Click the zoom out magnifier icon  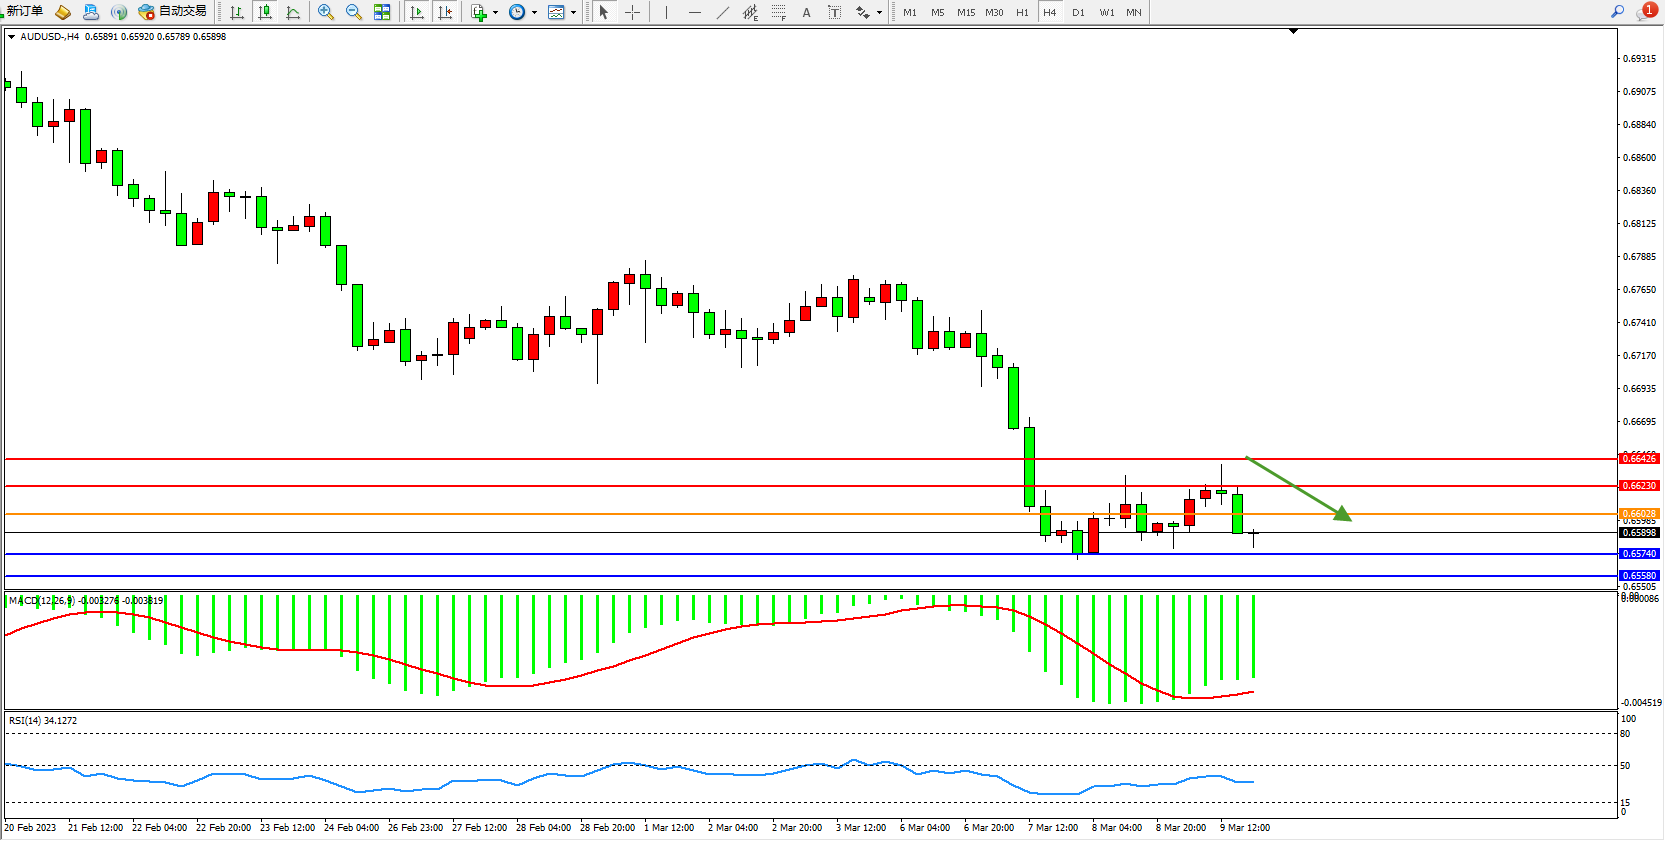click(354, 12)
